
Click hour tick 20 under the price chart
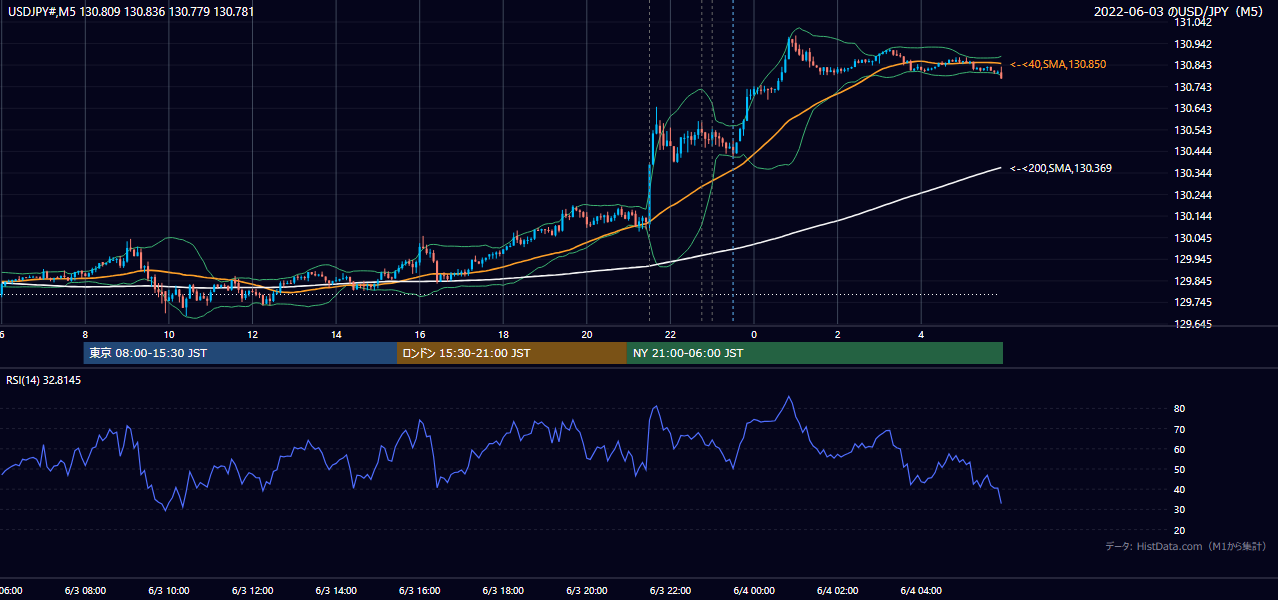pyautogui.click(x=587, y=334)
